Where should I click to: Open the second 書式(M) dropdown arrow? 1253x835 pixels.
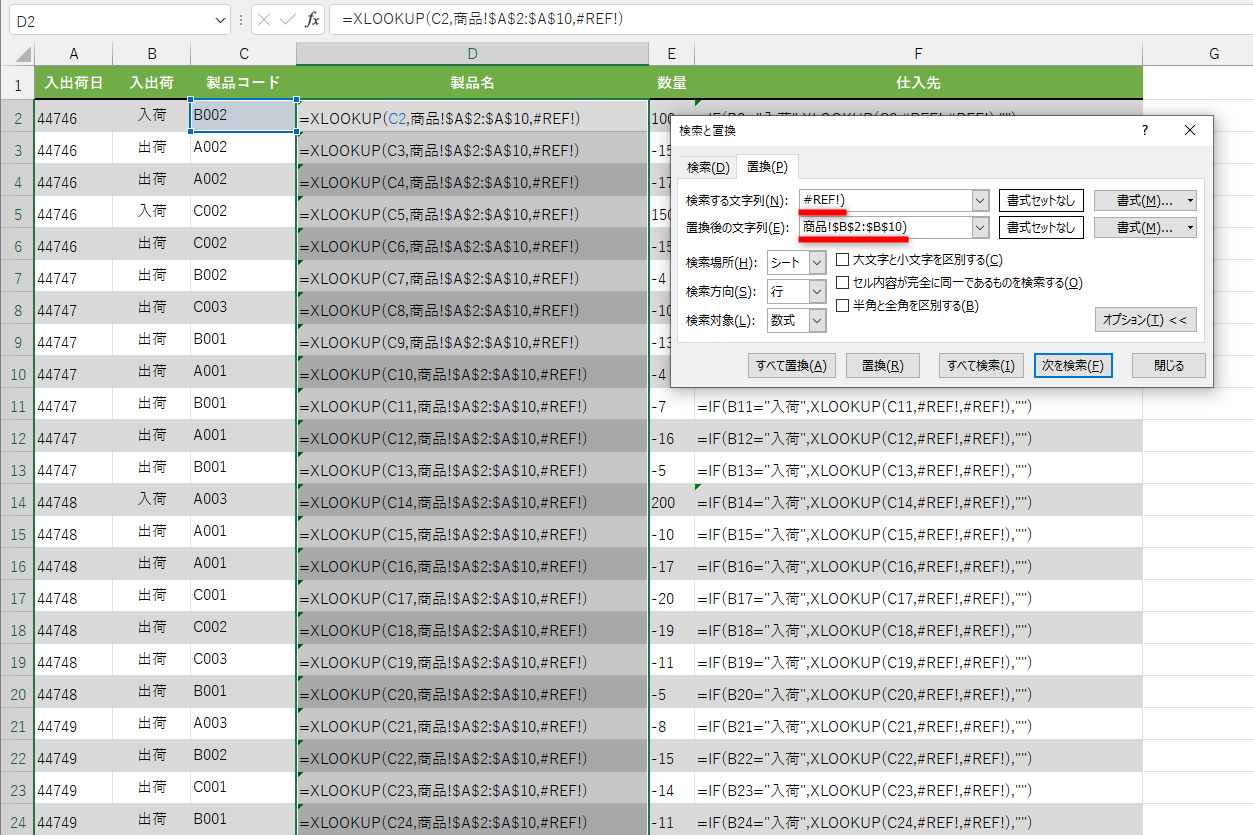[x=1189, y=228]
